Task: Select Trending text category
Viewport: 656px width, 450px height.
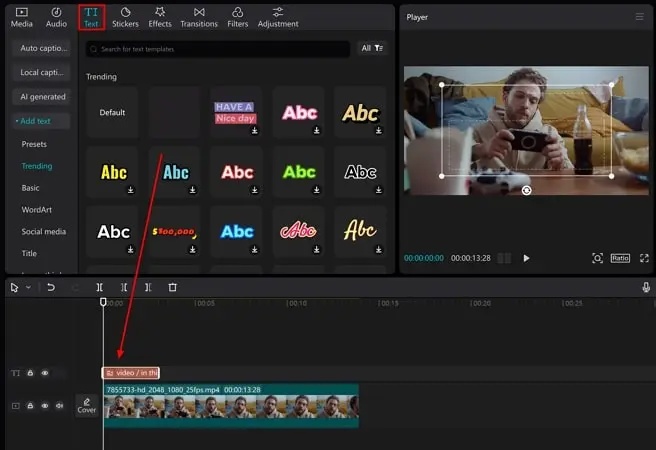Action: click(37, 166)
